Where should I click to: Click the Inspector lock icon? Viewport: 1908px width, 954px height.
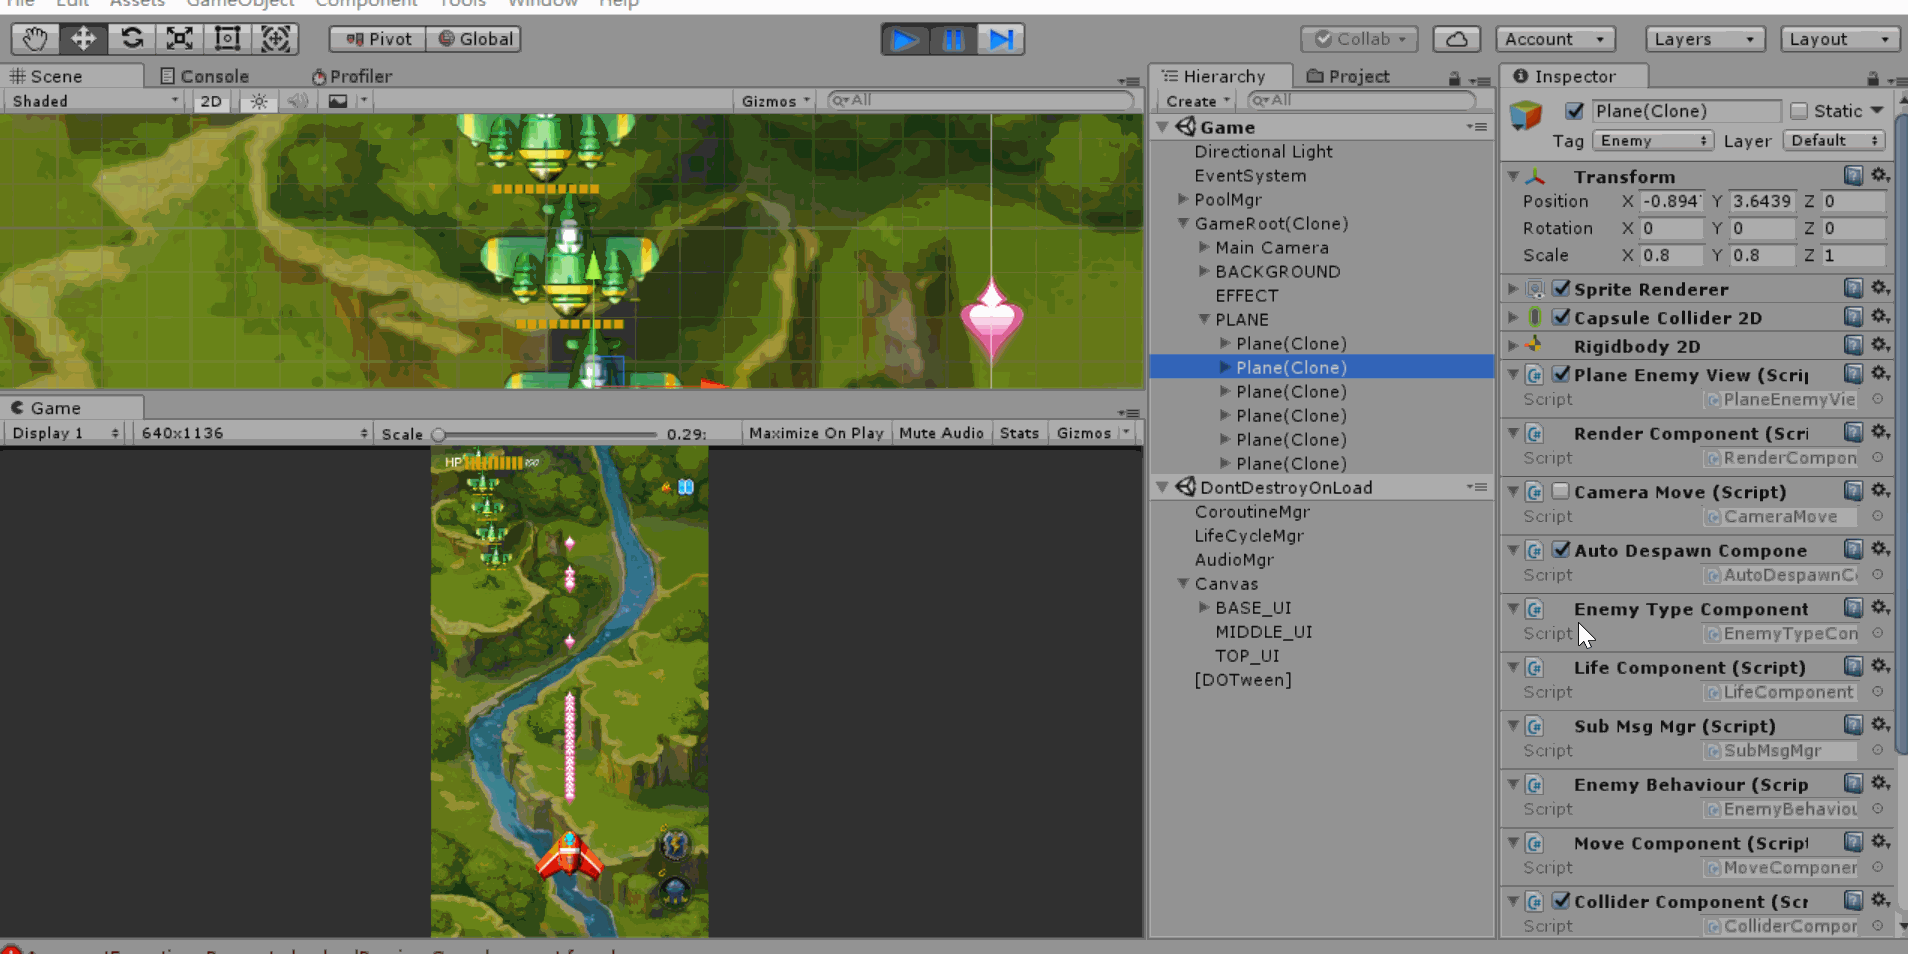click(1872, 77)
